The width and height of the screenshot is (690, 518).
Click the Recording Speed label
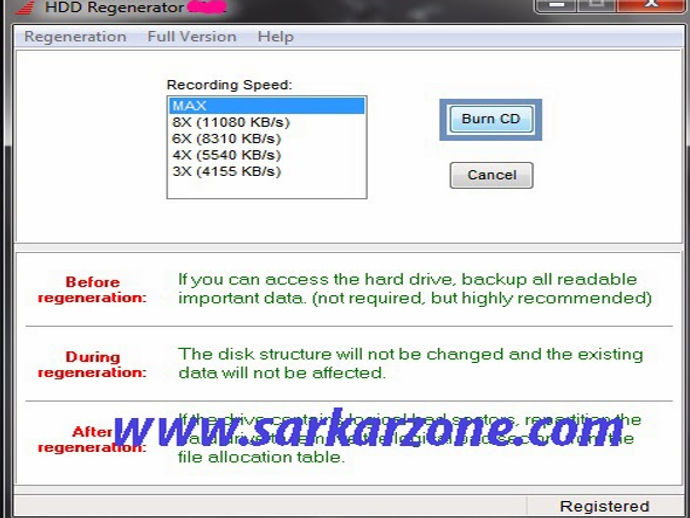point(229,84)
